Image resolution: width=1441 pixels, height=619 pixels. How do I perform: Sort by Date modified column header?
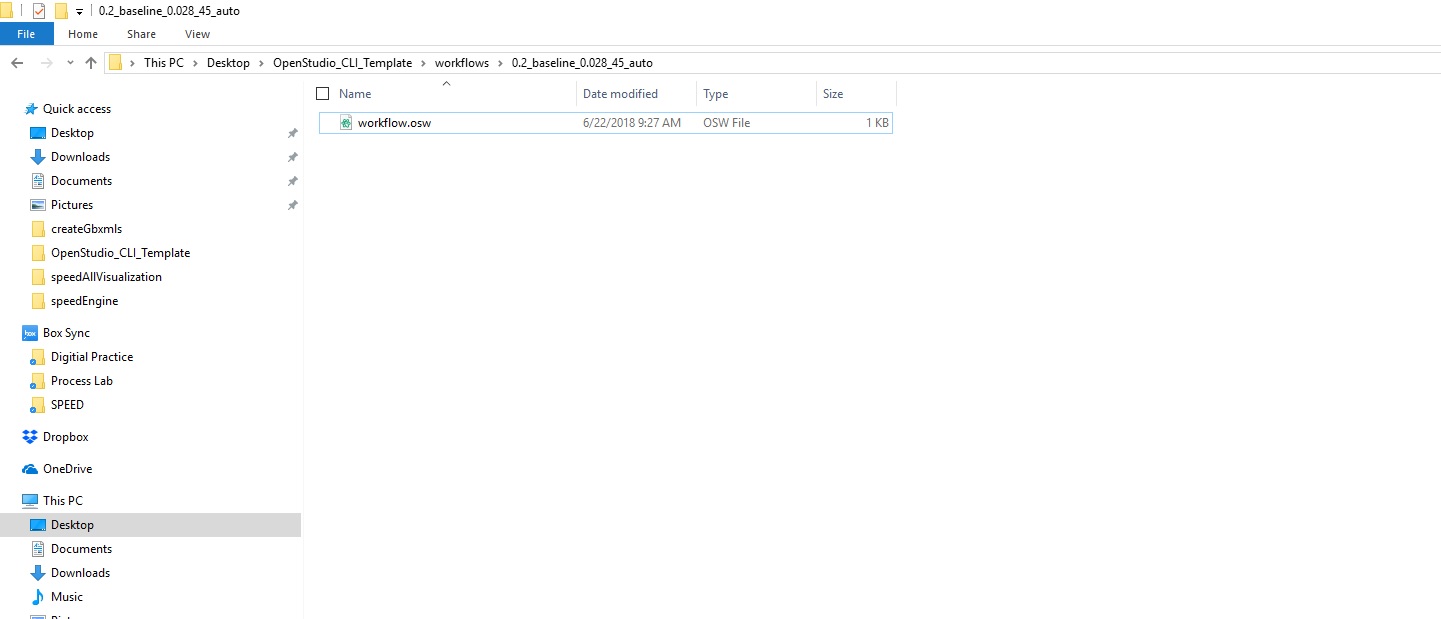pos(620,94)
